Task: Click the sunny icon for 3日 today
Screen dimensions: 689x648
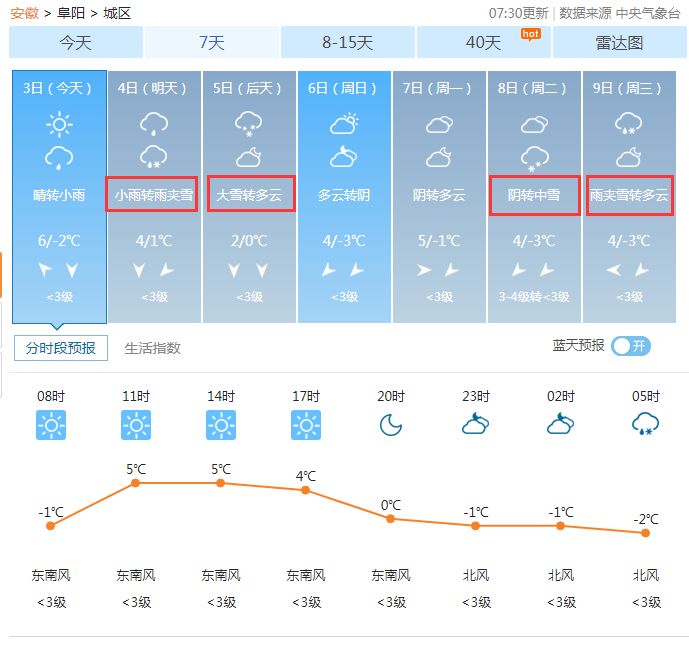Action: (59, 124)
